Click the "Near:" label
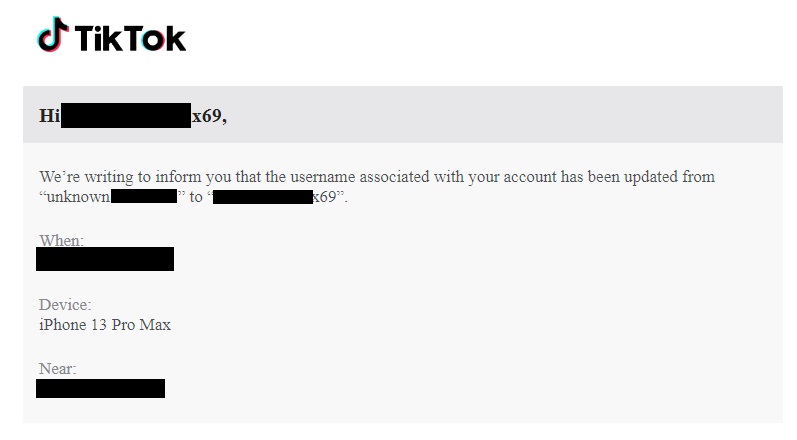 (x=58, y=369)
